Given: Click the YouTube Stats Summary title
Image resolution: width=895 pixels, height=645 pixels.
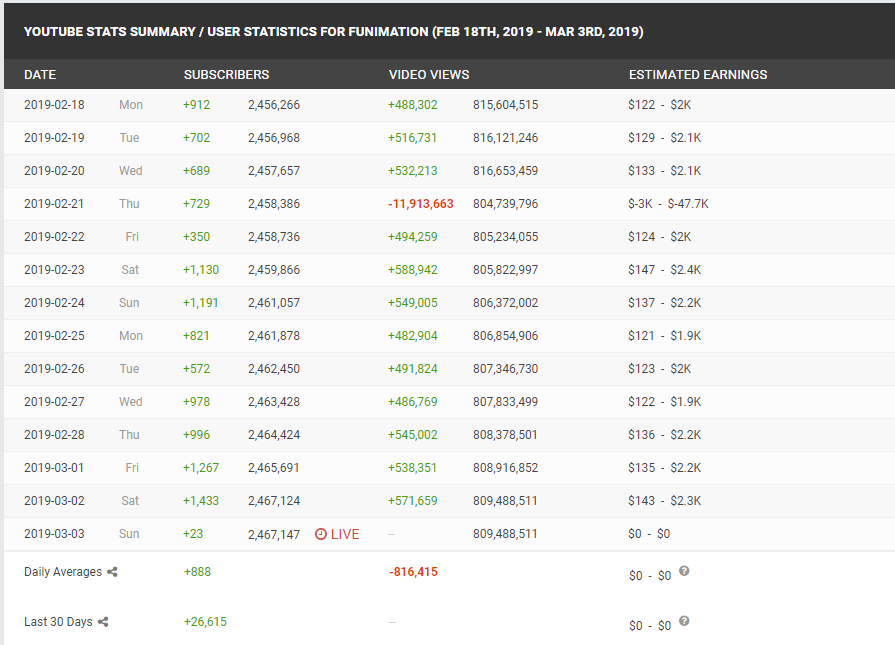Looking at the screenshot, I should tap(333, 31).
